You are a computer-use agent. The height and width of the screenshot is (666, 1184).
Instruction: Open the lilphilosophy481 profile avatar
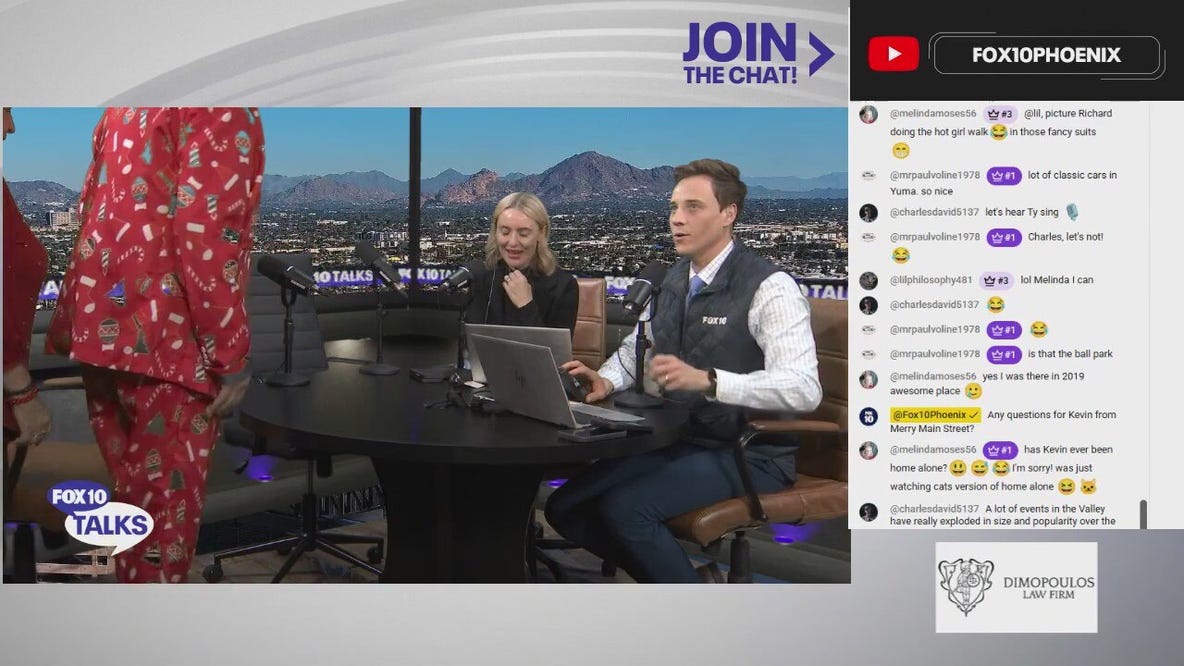868,281
